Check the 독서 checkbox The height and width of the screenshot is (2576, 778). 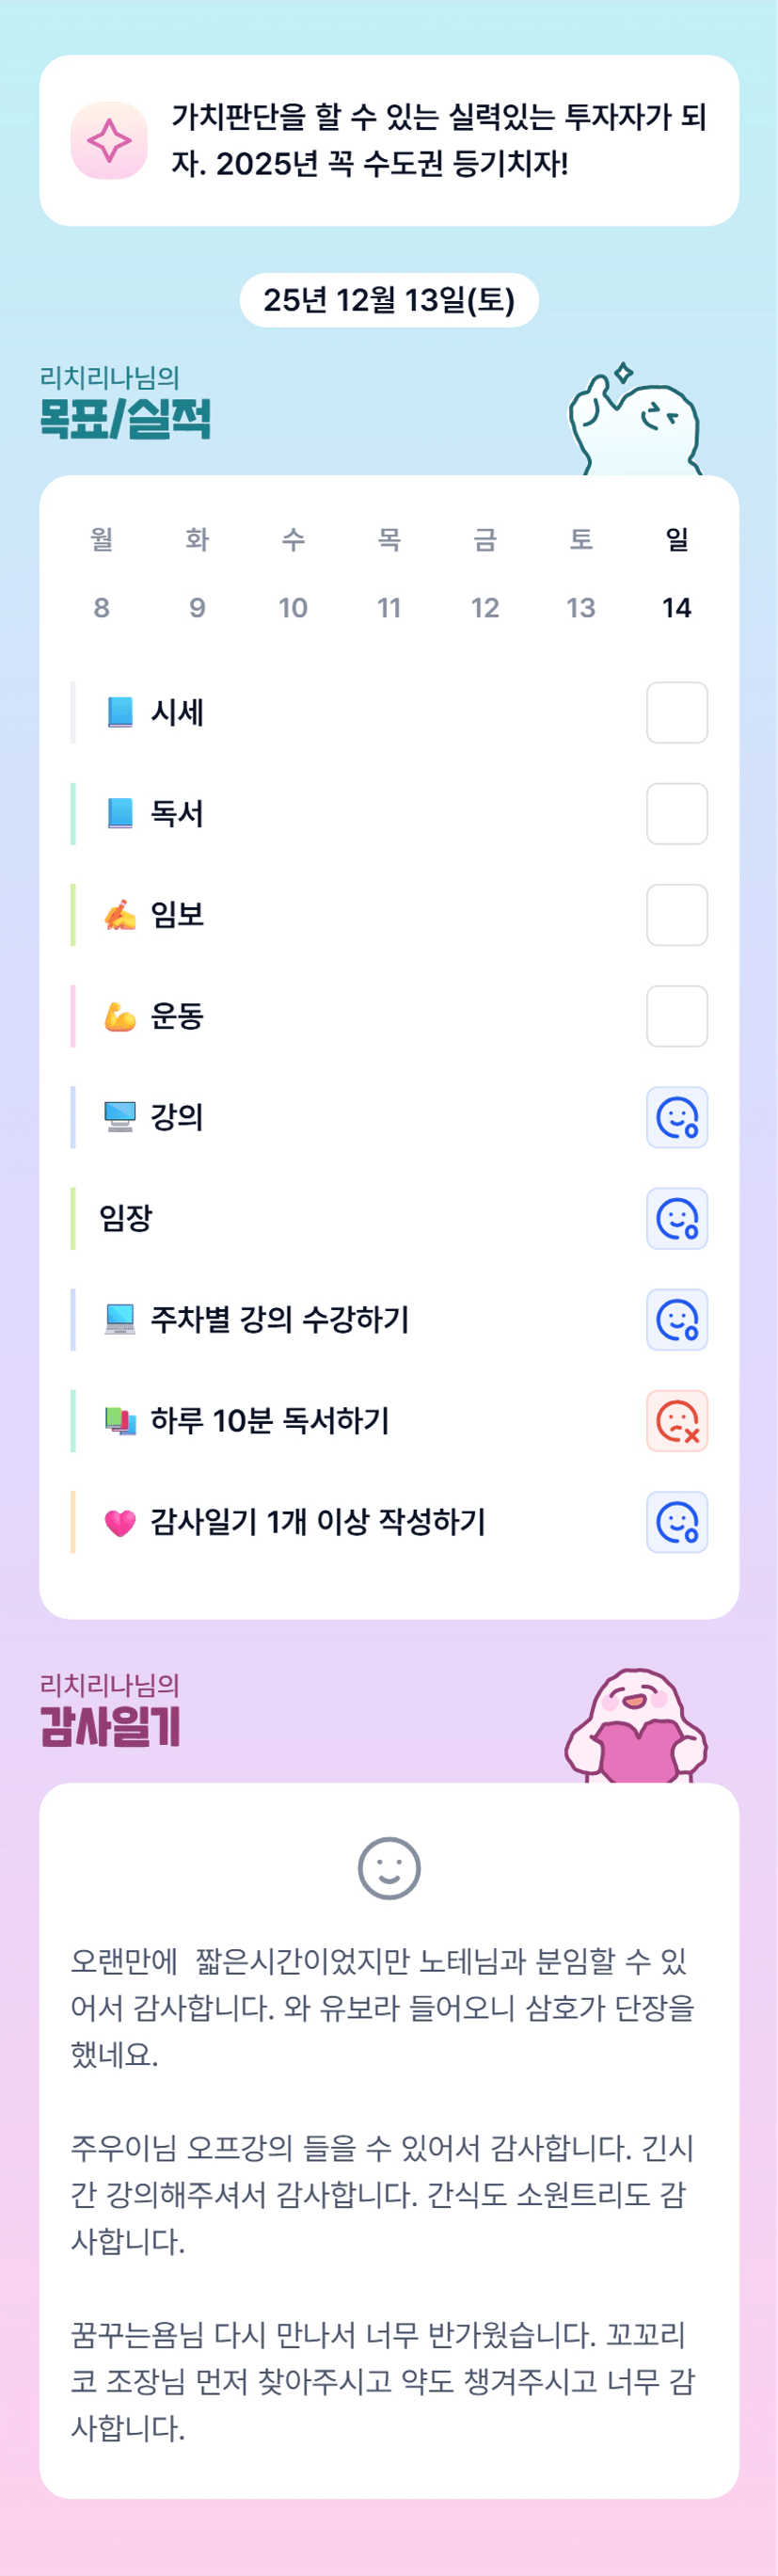tap(677, 813)
